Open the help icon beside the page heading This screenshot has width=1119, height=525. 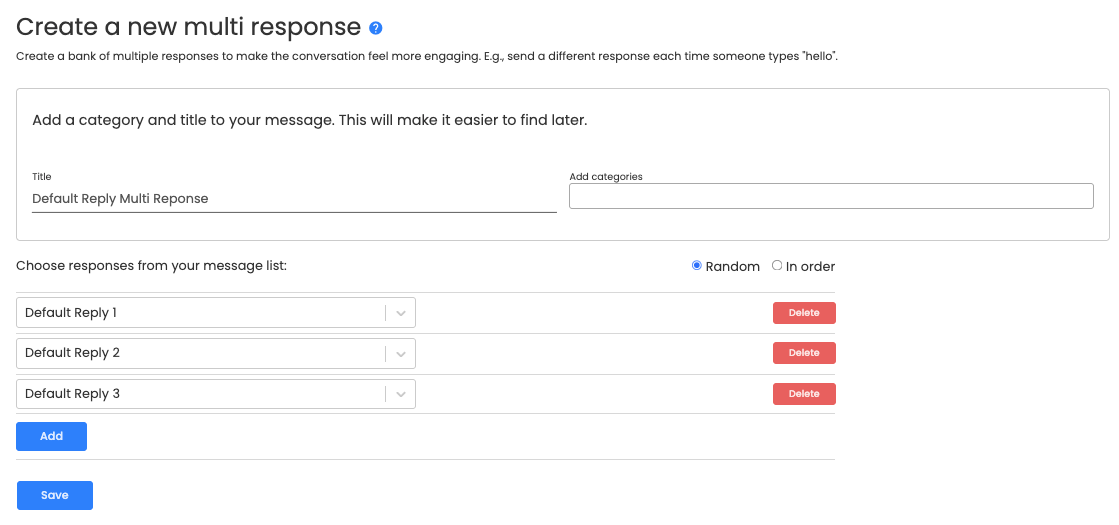[376, 28]
